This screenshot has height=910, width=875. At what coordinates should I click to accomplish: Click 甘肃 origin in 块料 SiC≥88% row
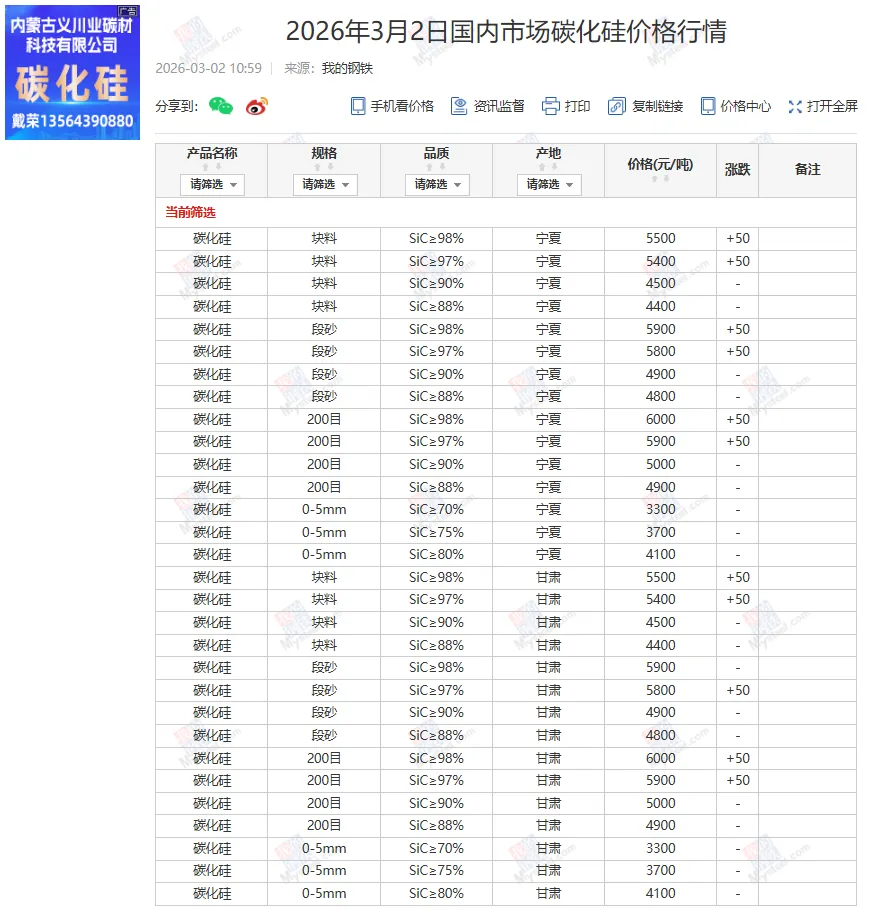(x=548, y=645)
